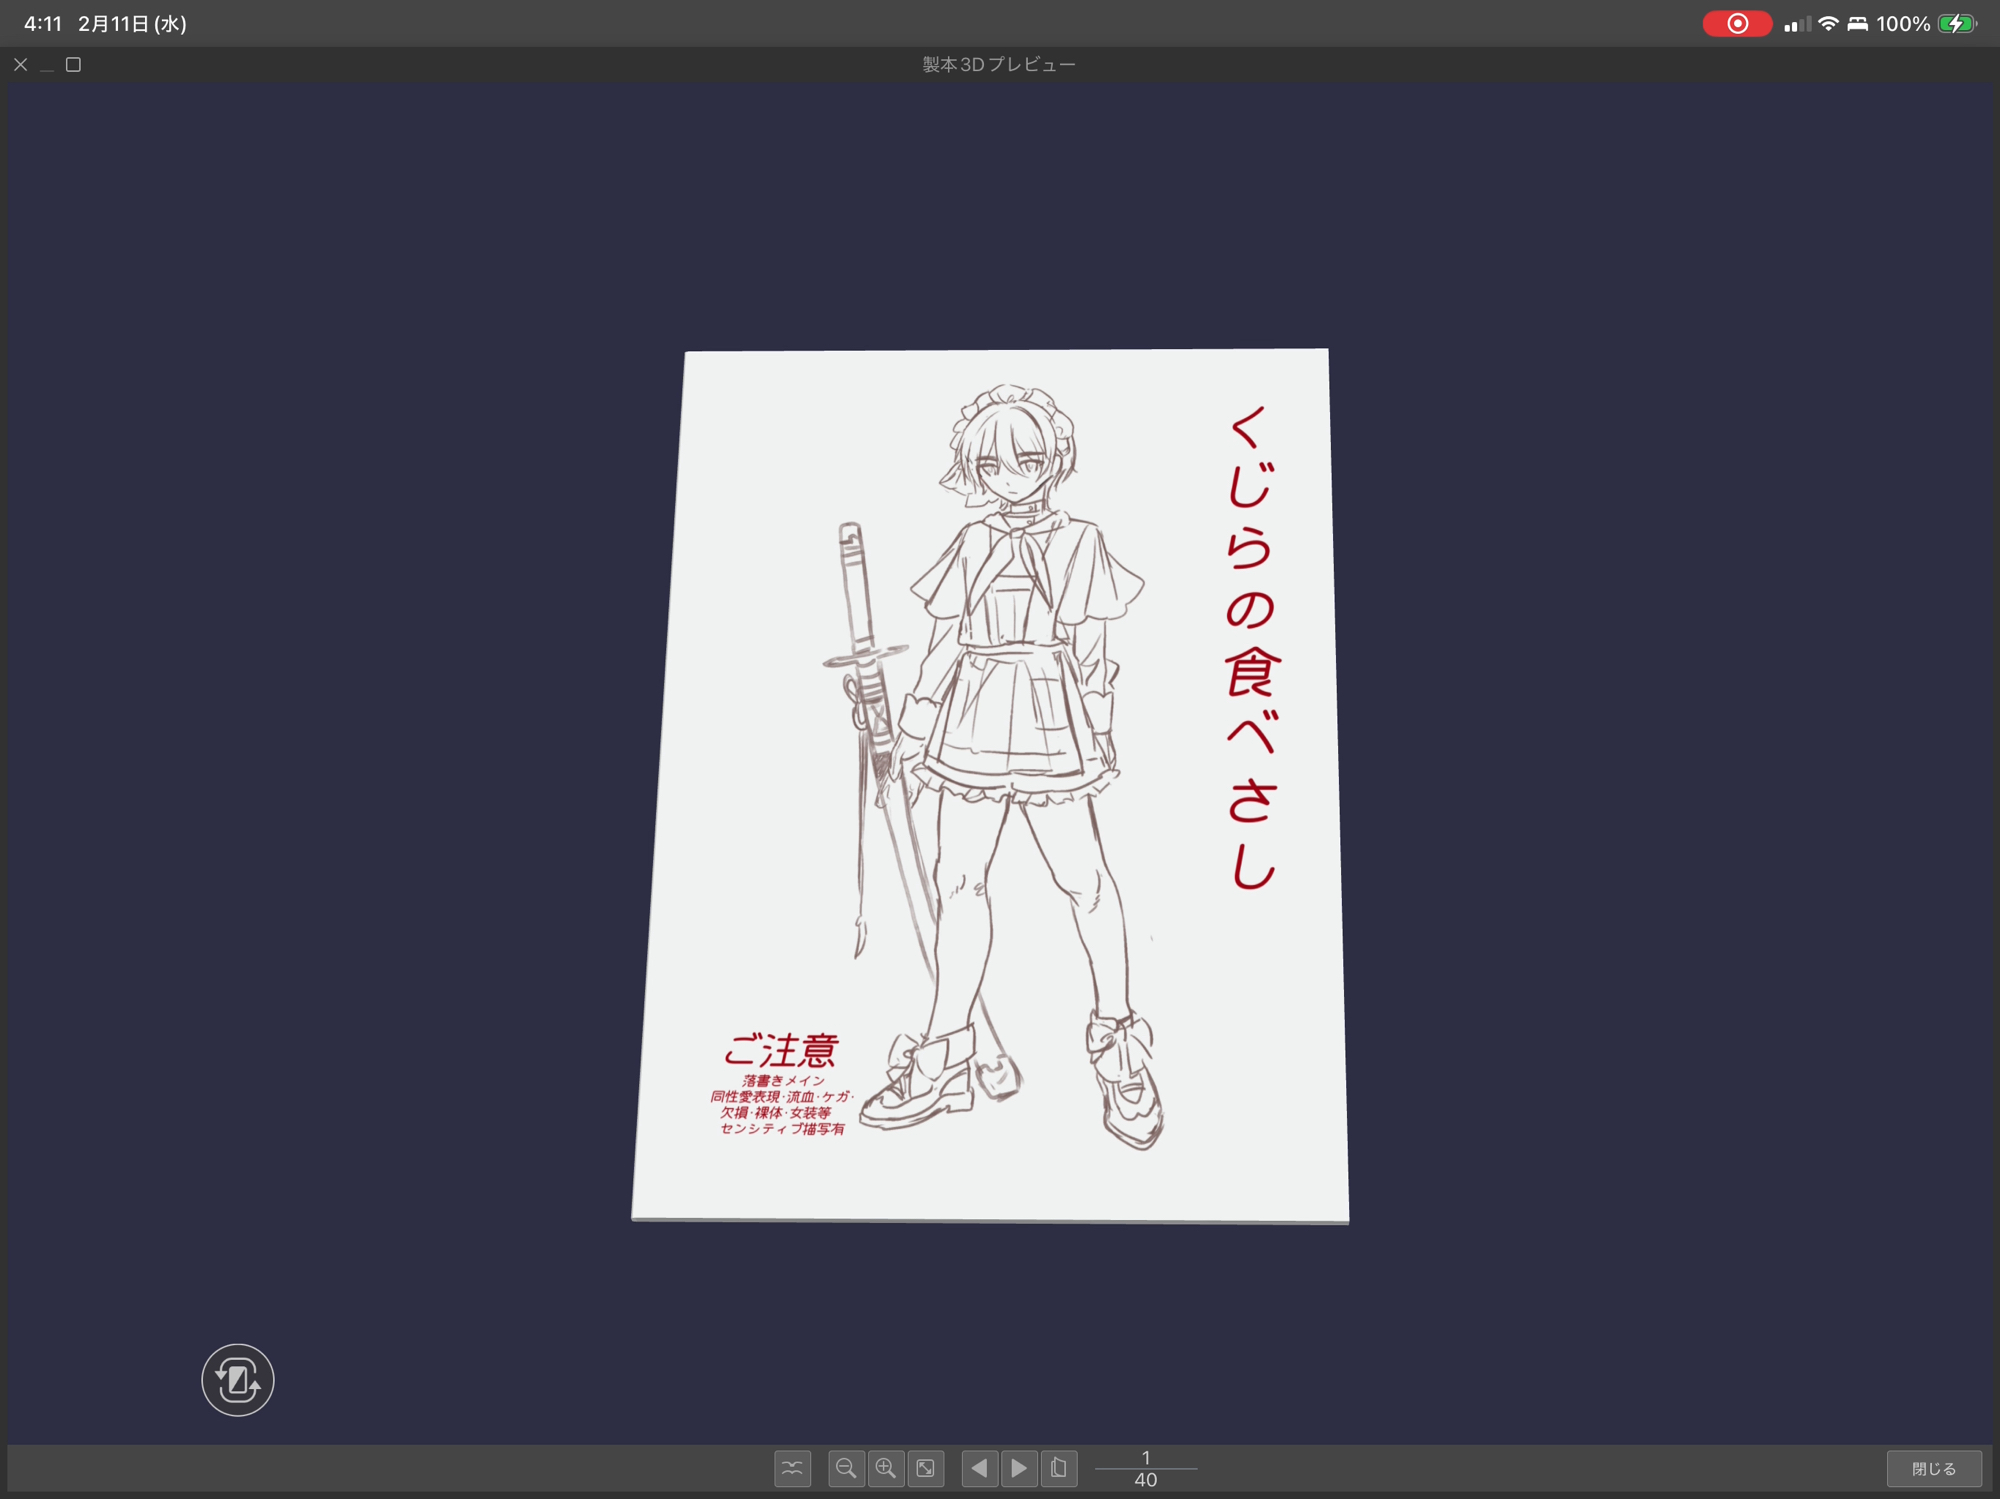
Task: Click the 製本3Dプレビュー window title
Action: pyautogui.click(x=998, y=65)
